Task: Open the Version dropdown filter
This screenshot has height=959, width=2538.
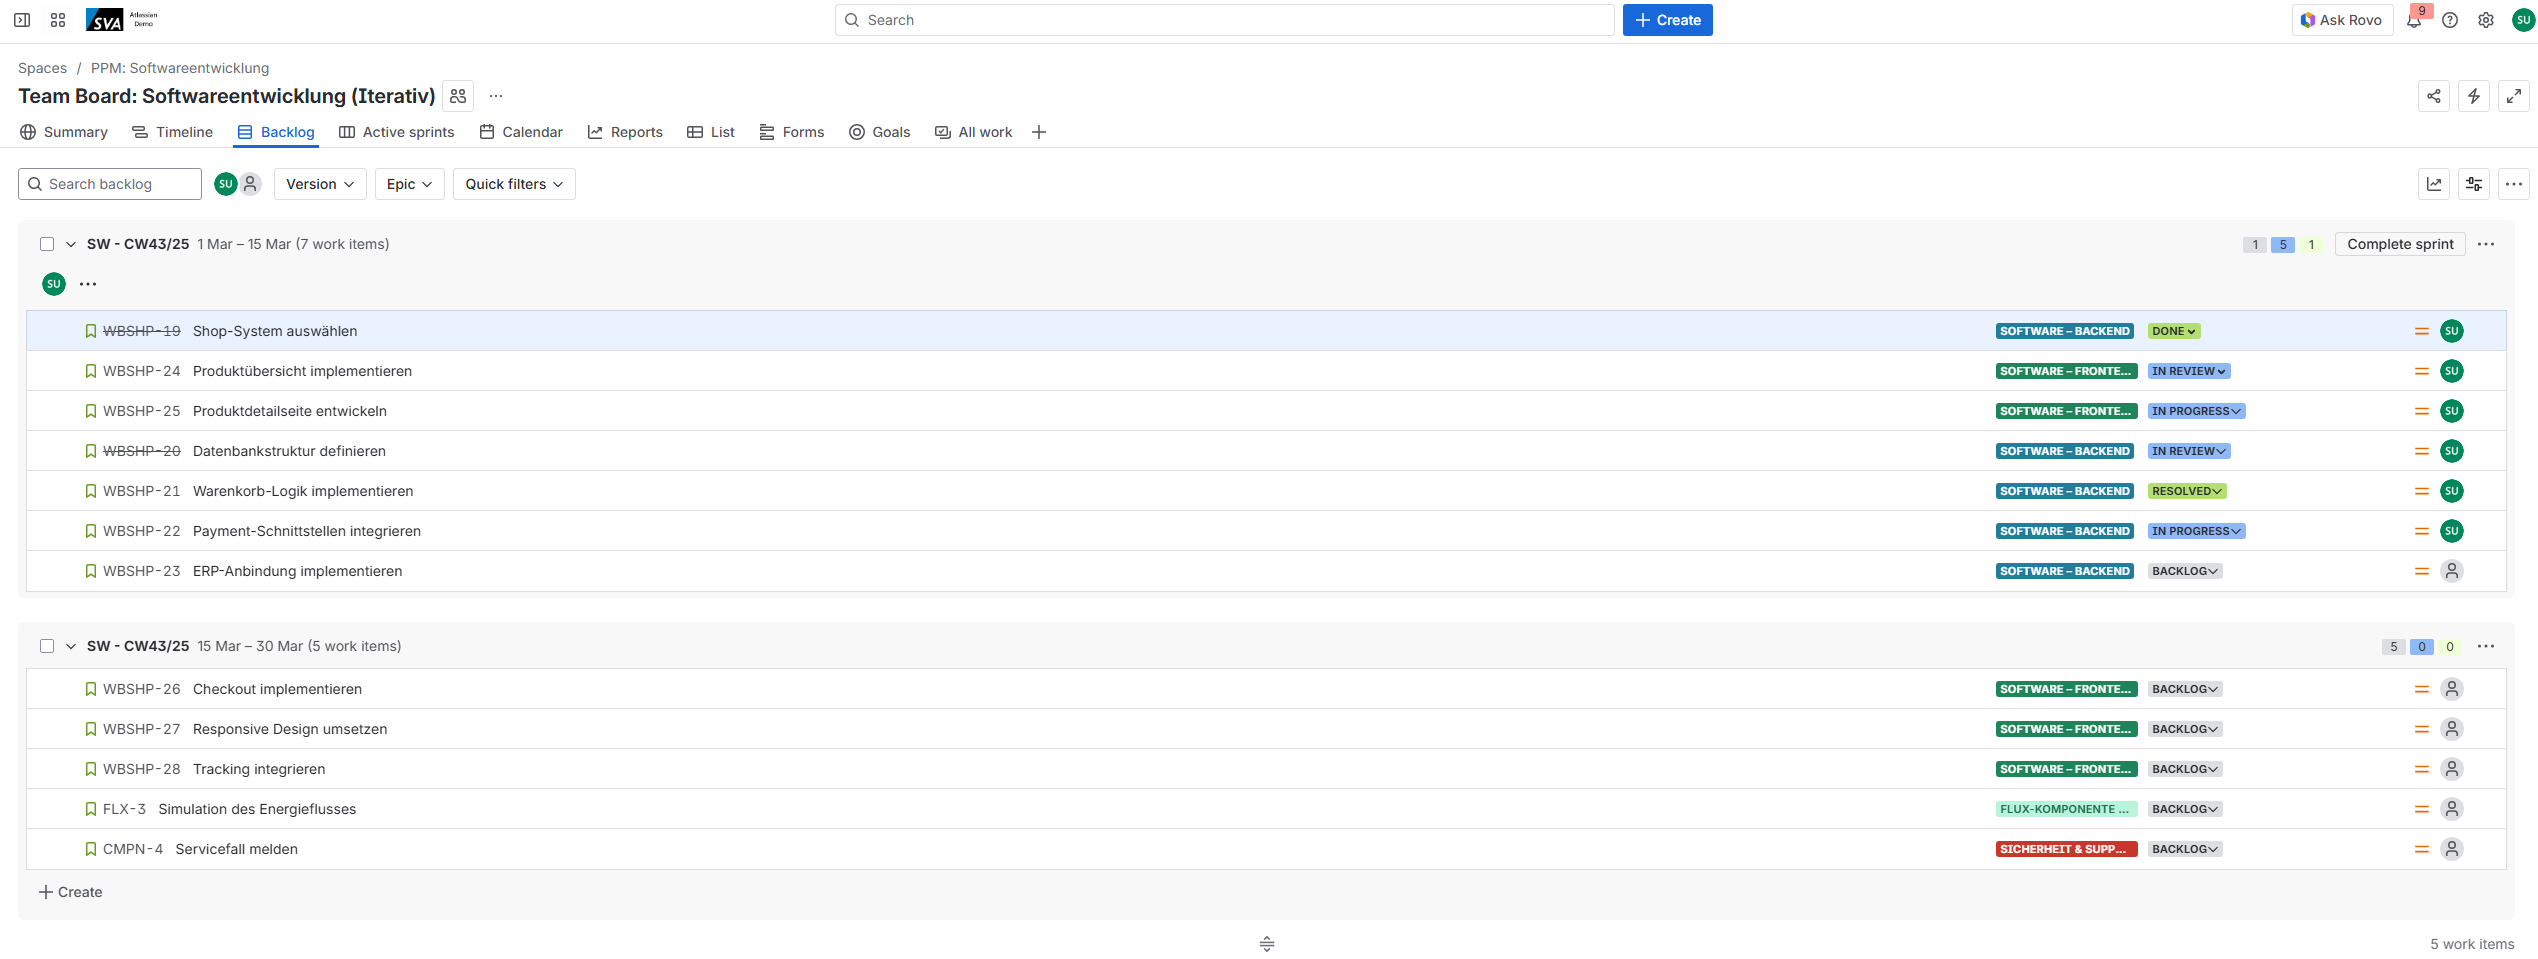Action: click(320, 184)
